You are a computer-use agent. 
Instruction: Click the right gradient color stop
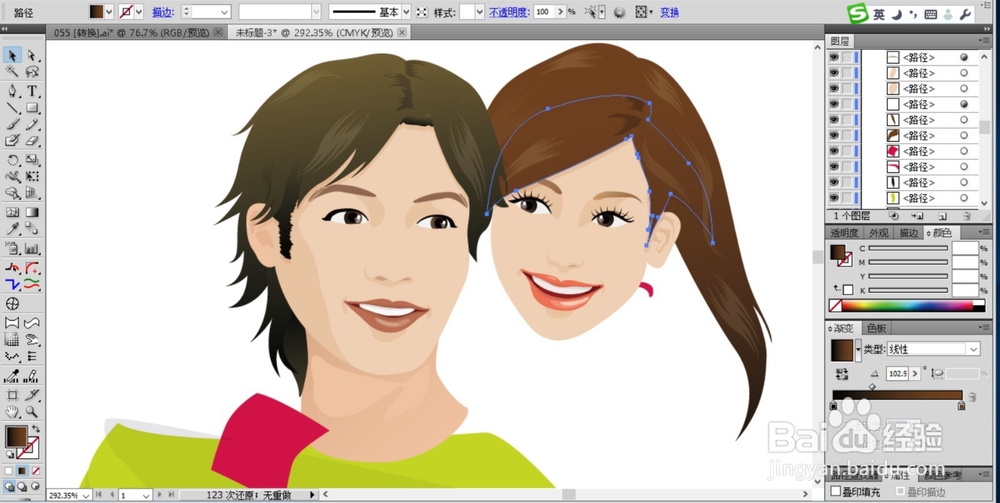pos(961,405)
